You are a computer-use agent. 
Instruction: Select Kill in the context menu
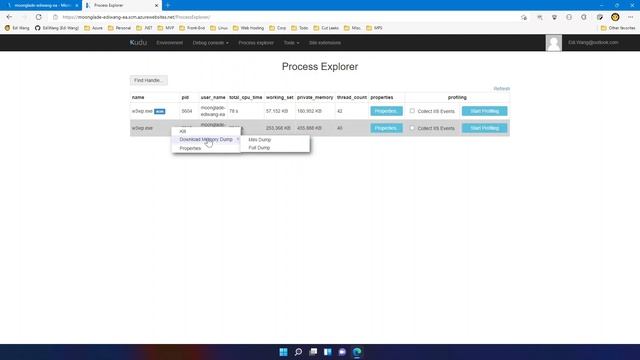point(206,131)
